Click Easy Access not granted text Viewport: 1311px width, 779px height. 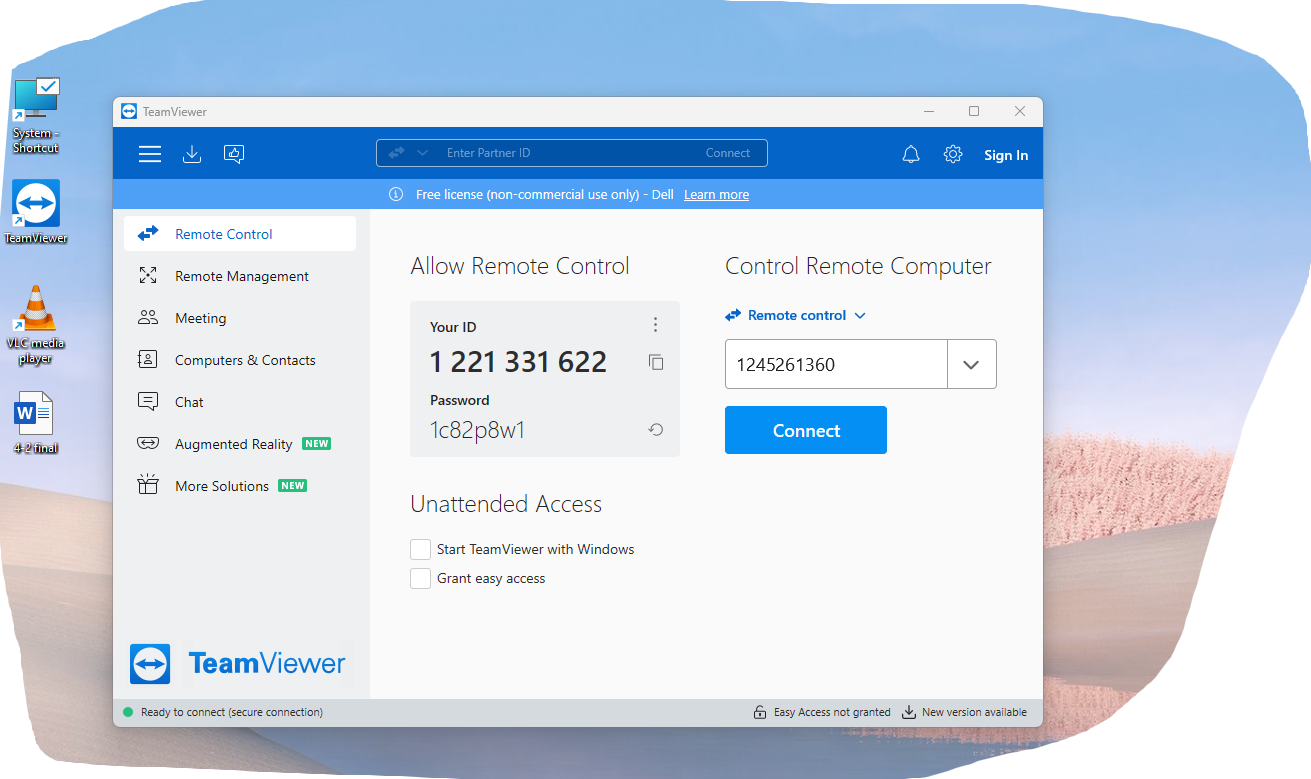[x=832, y=712]
